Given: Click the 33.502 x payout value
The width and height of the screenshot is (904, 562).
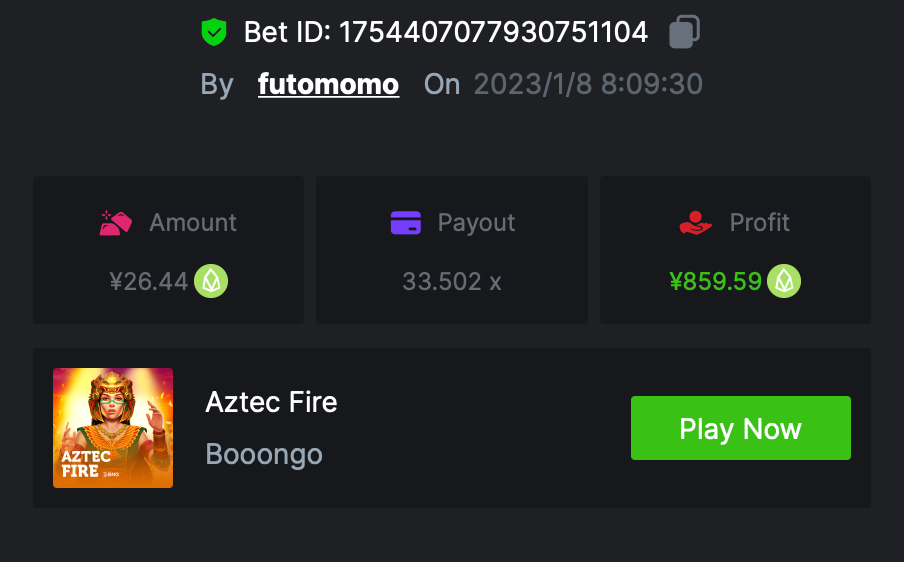Looking at the screenshot, I should coord(452,282).
